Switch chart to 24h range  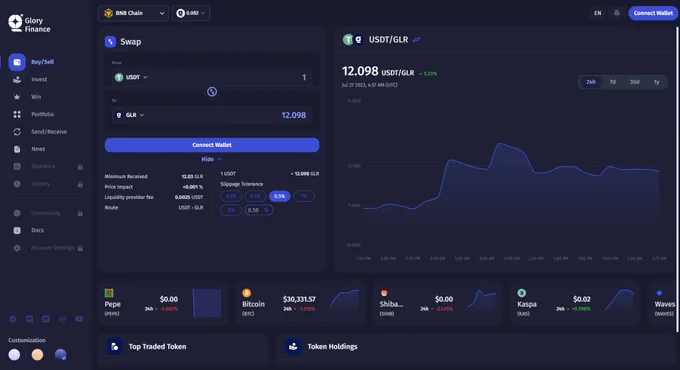click(591, 82)
